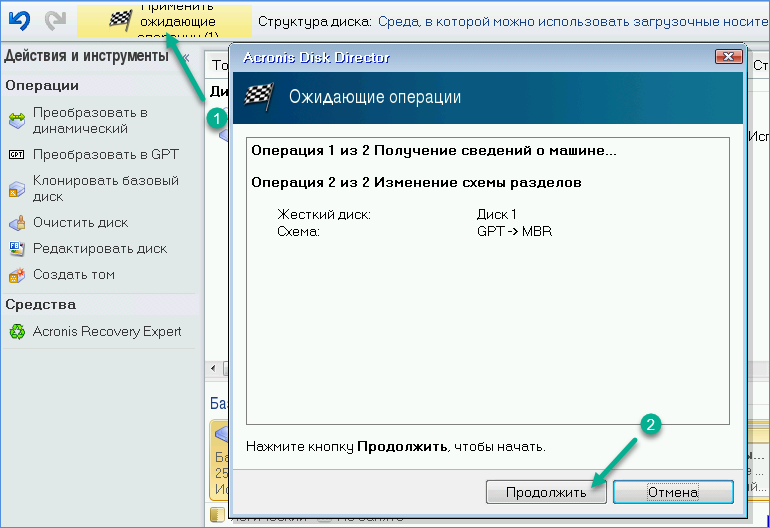Close the Acronis Disk Director dialog
Screen dimensions: 770x528
[x=727, y=58]
